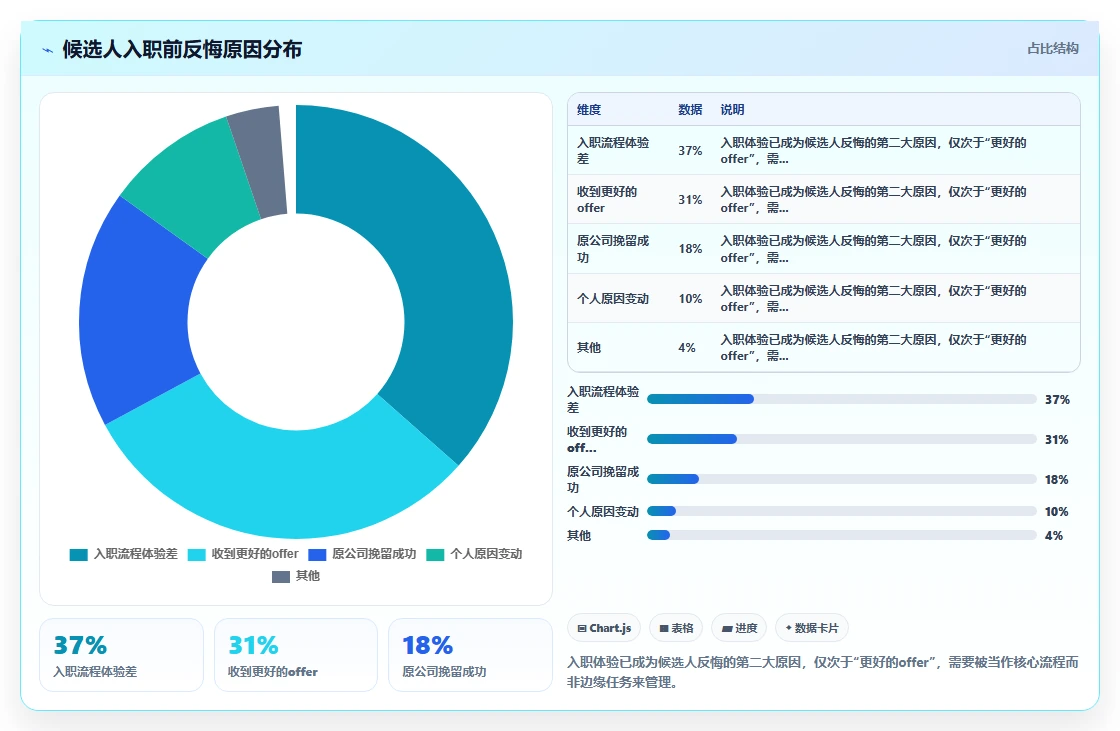
Task: Toggle 其他 legend swatch
Action: [x=281, y=577]
